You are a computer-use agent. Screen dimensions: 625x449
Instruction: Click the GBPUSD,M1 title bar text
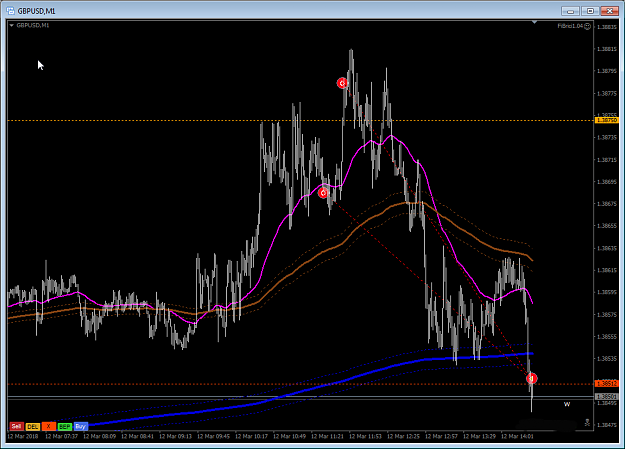point(36,11)
